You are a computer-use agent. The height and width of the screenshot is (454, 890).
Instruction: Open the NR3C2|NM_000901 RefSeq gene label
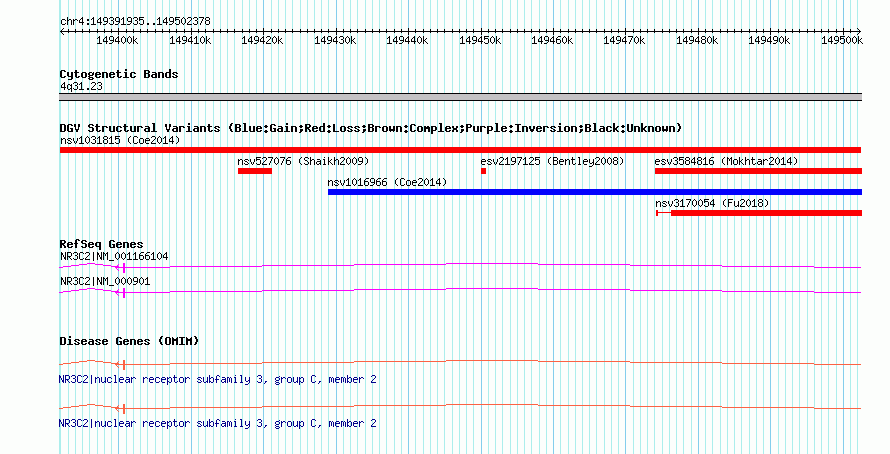[105, 281]
